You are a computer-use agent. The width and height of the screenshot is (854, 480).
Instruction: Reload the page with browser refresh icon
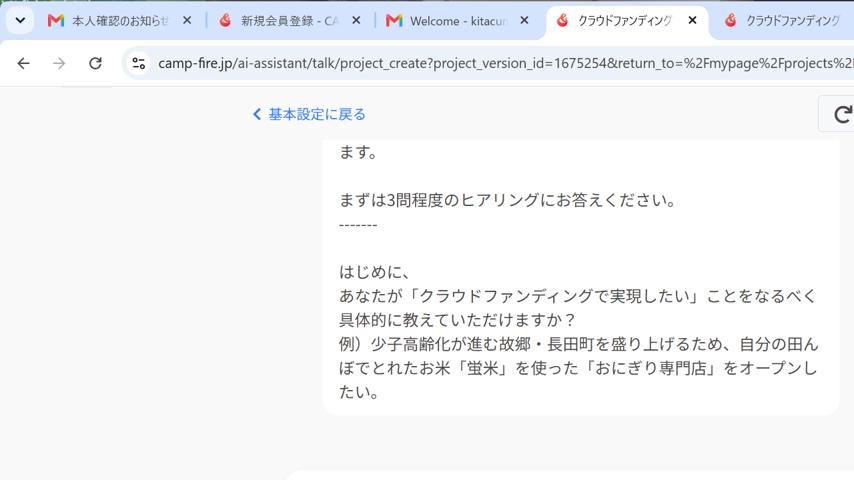coord(95,63)
